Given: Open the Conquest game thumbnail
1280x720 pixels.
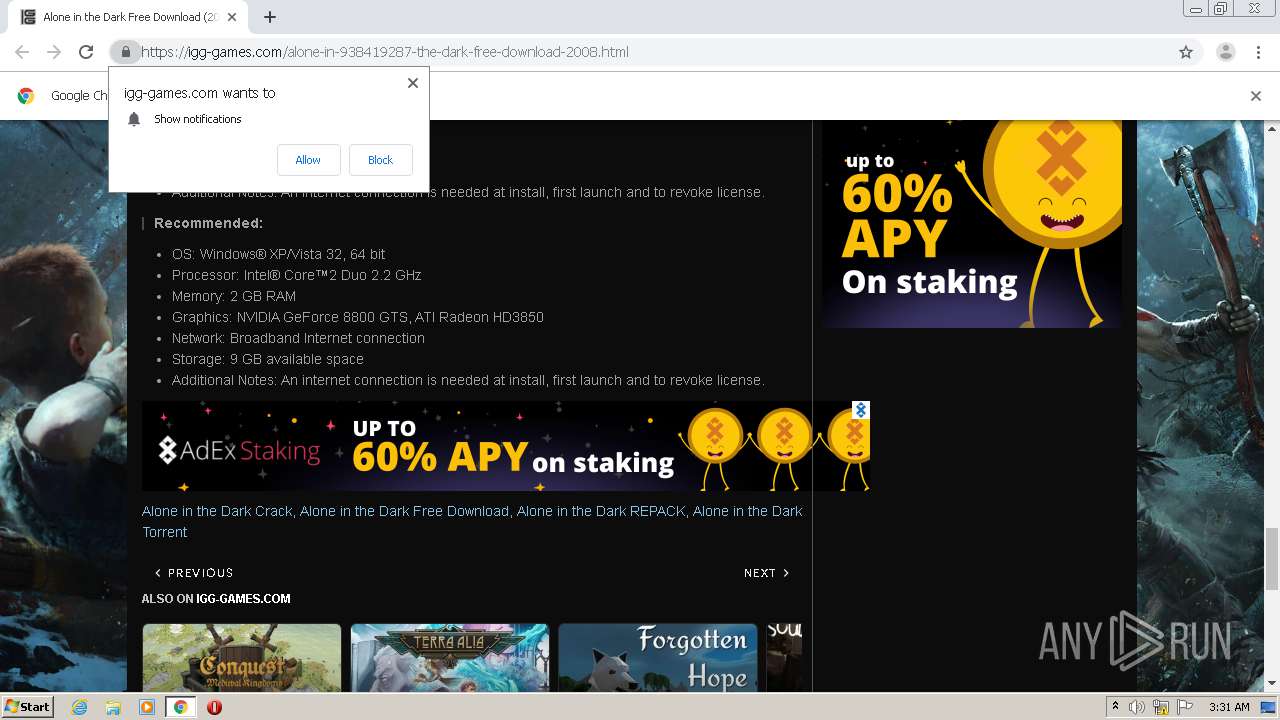Looking at the screenshot, I should [x=242, y=658].
